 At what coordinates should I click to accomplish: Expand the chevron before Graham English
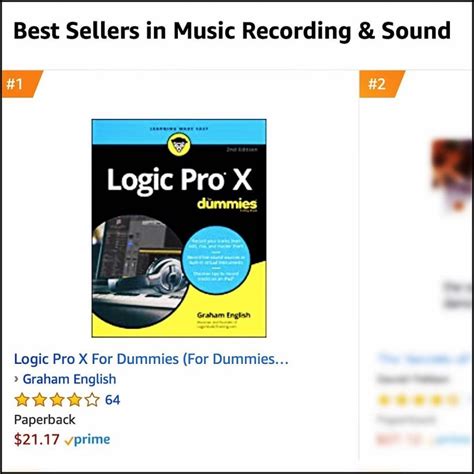click(x=16, y=379)
